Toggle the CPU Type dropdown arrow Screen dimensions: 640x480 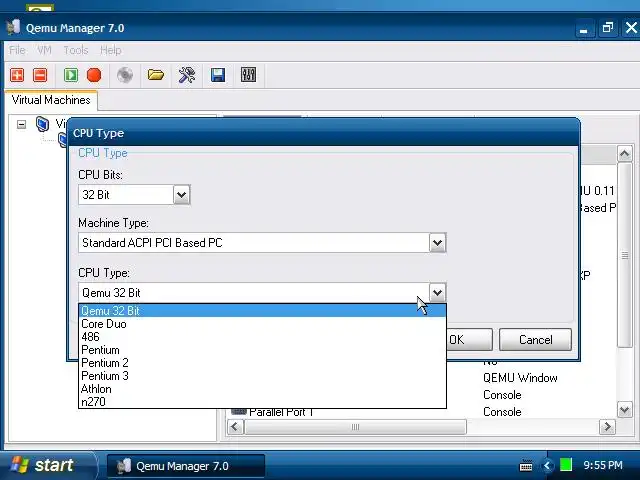click(438, 293)
